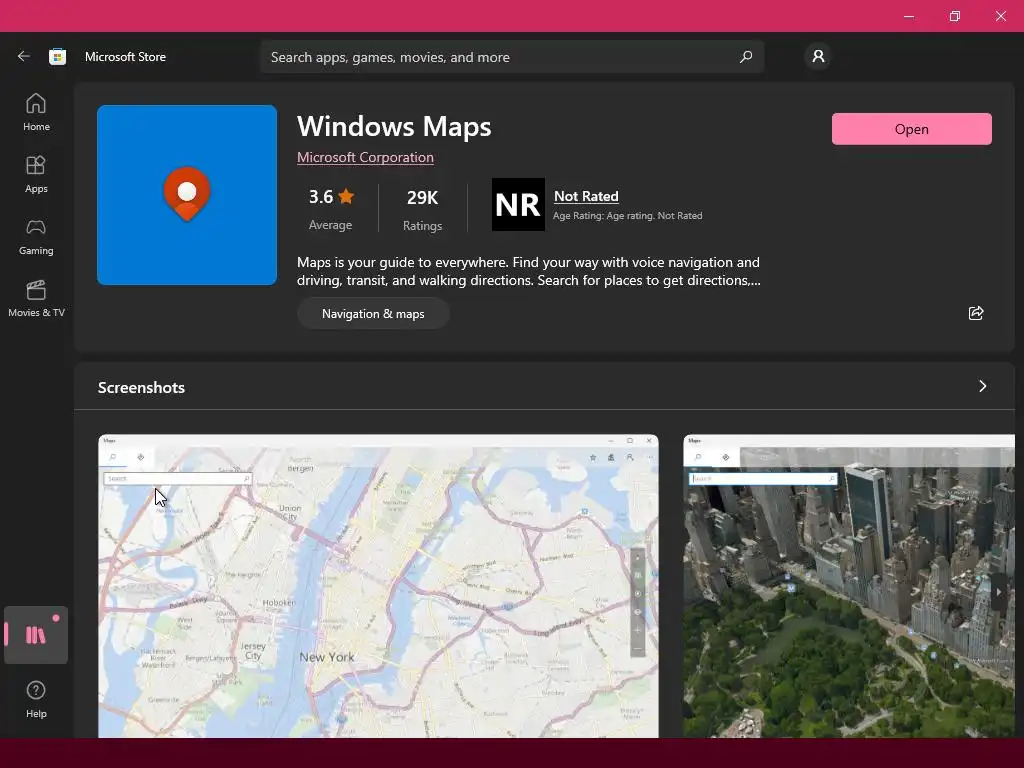
Task: Click the Screenshots heading
Action: (x=141, y=387)
